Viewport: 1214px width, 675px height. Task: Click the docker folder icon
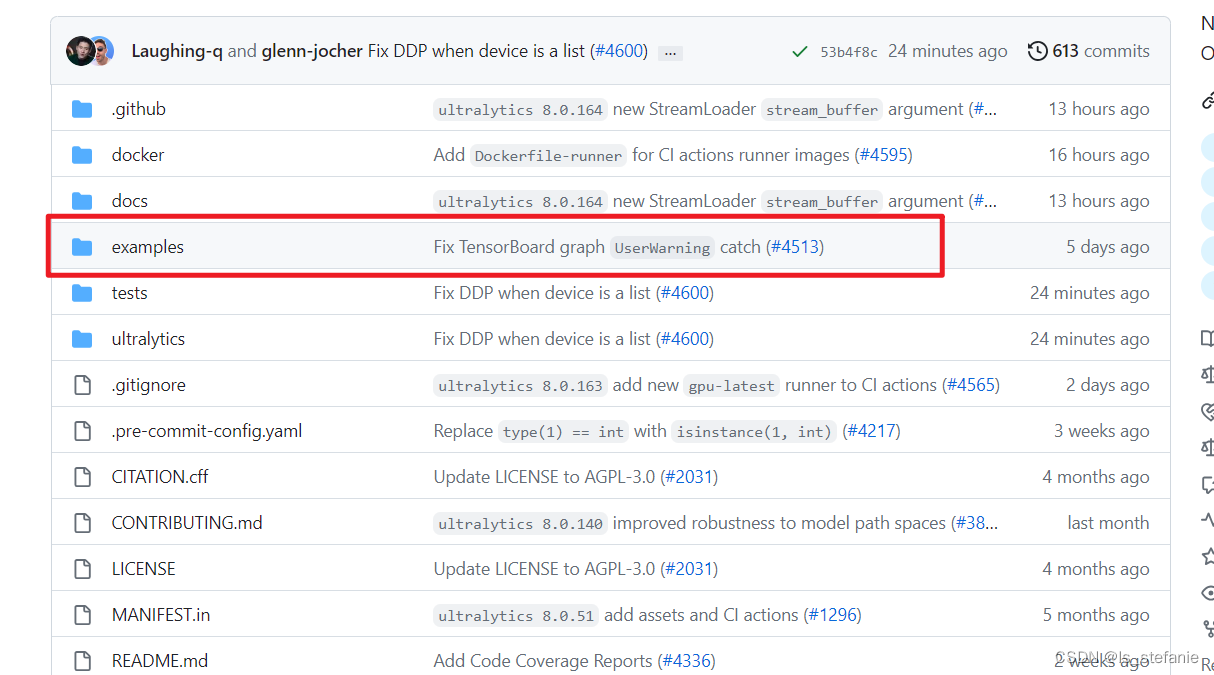click(x=82, y=155)
